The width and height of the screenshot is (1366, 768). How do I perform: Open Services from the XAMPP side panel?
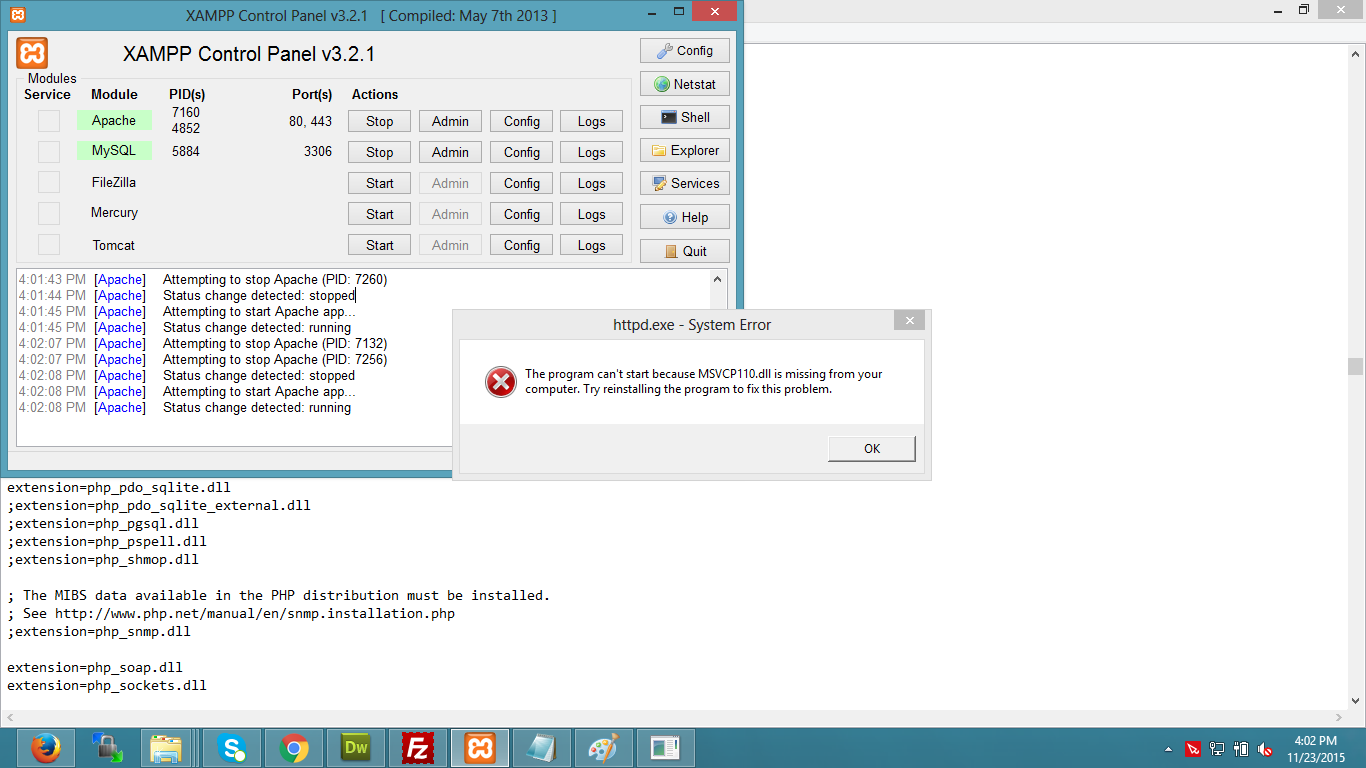pyautogui.click(x=685, y=183)
